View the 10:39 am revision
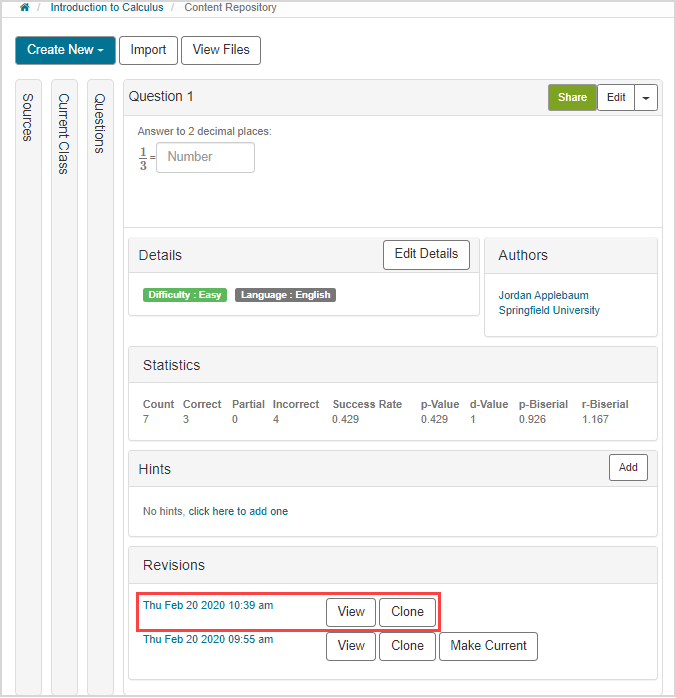This screenshot has height=698, width=676. coord(351,612)
